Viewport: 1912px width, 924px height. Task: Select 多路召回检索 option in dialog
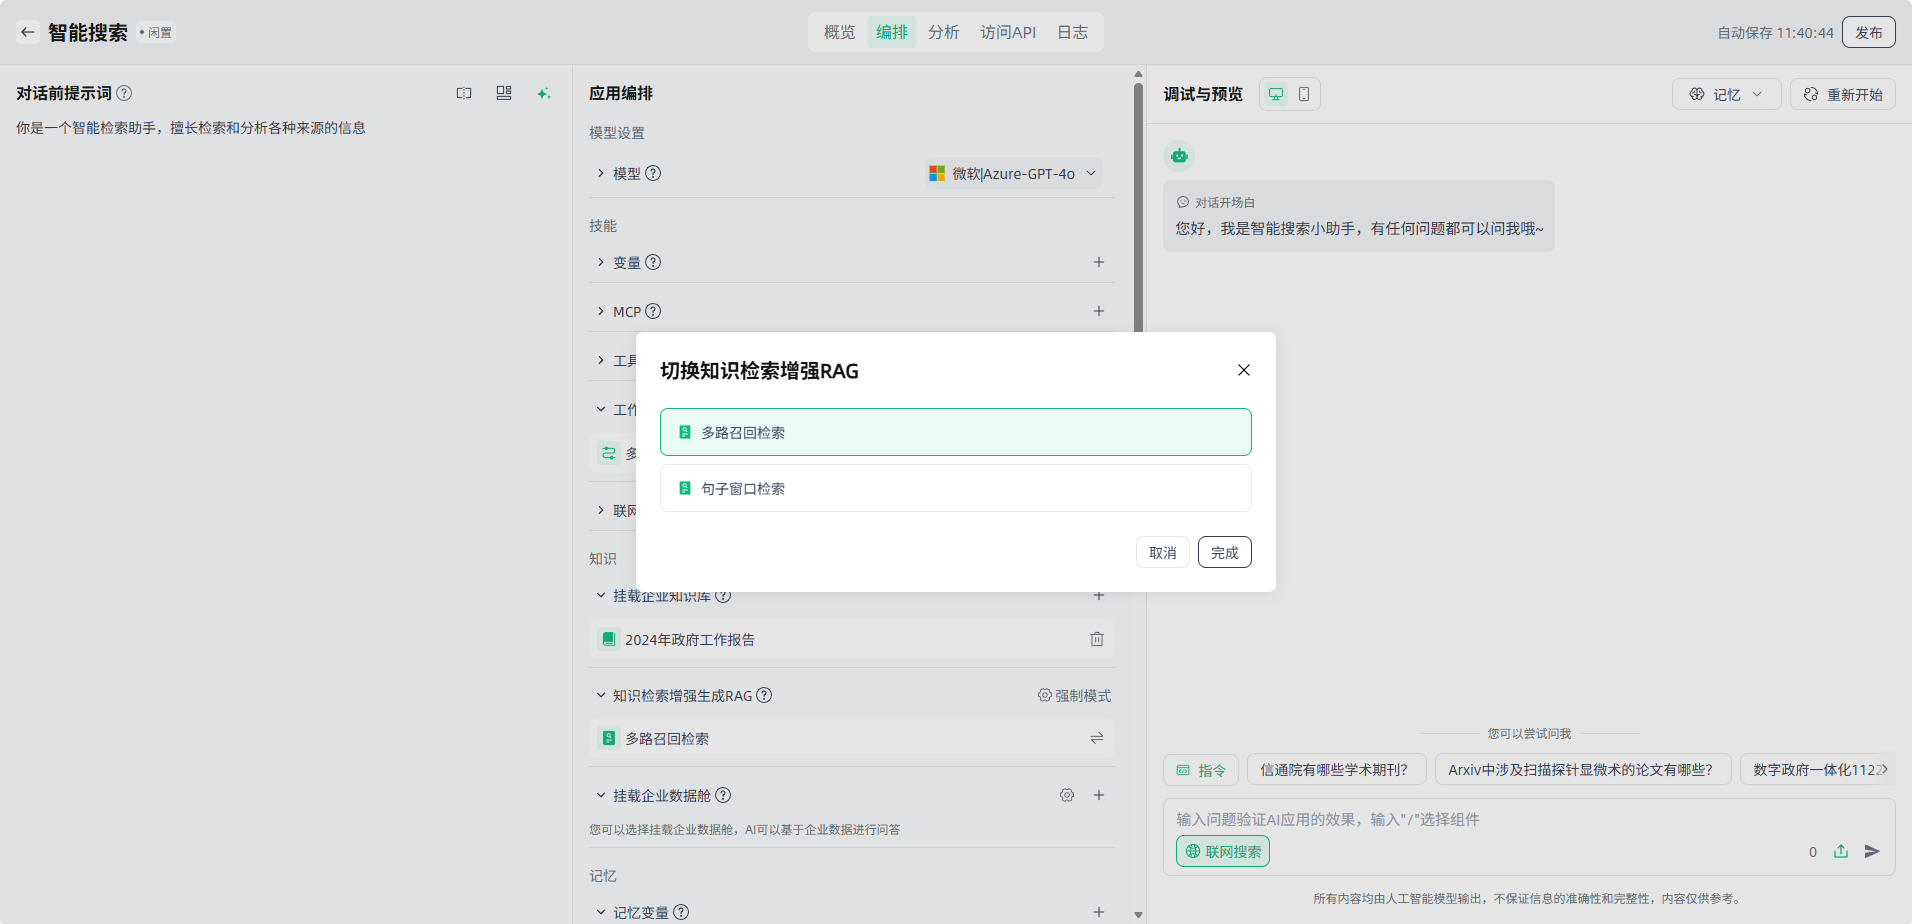[x=955, y=432]
